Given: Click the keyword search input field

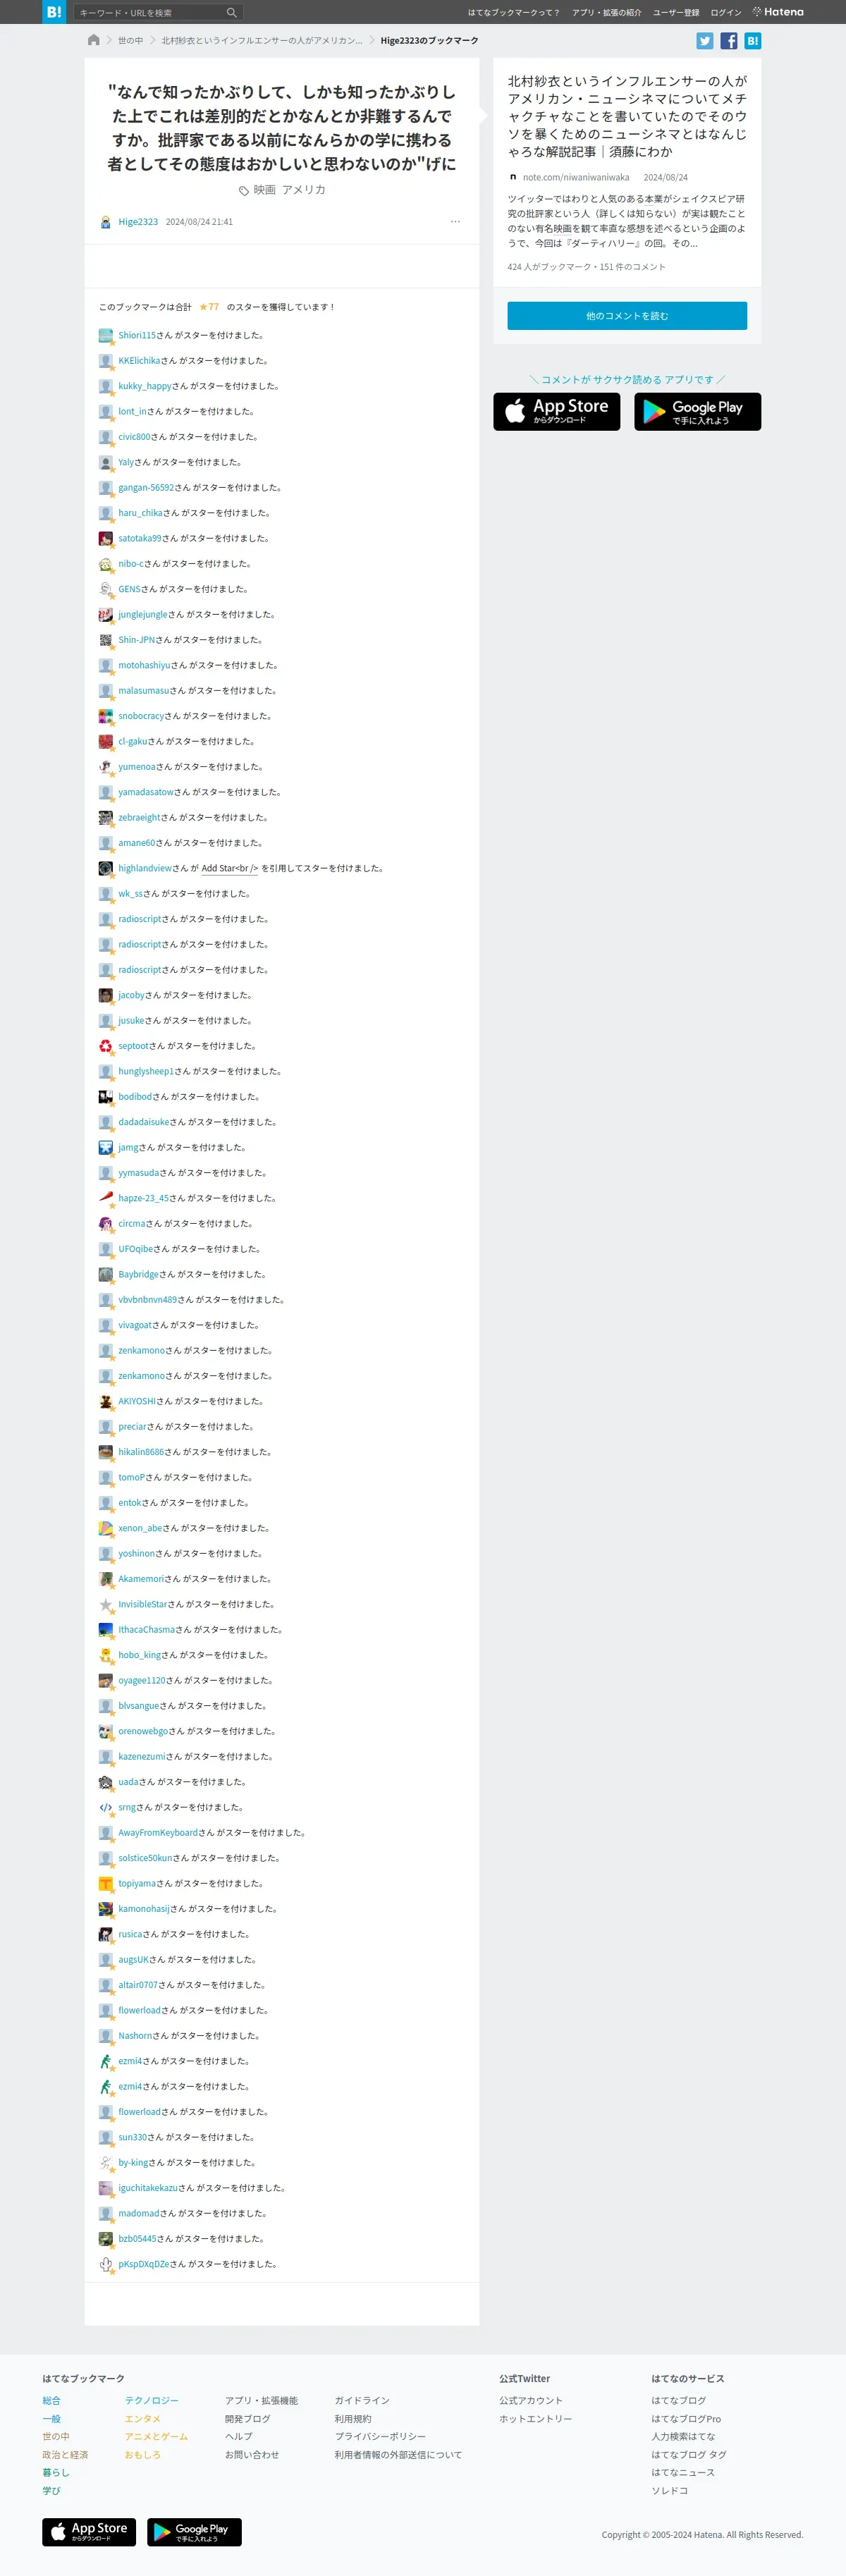Looking at the screenshot, I should click(150, 13).
